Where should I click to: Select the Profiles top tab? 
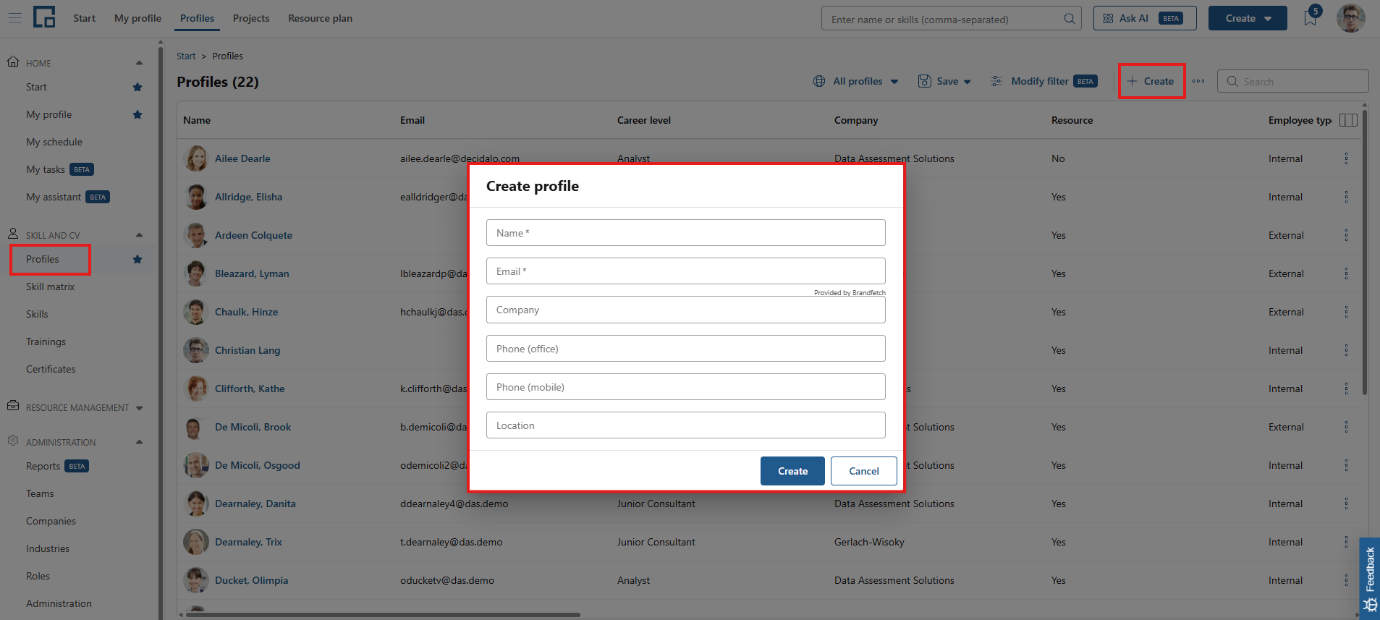coord(197,18)
